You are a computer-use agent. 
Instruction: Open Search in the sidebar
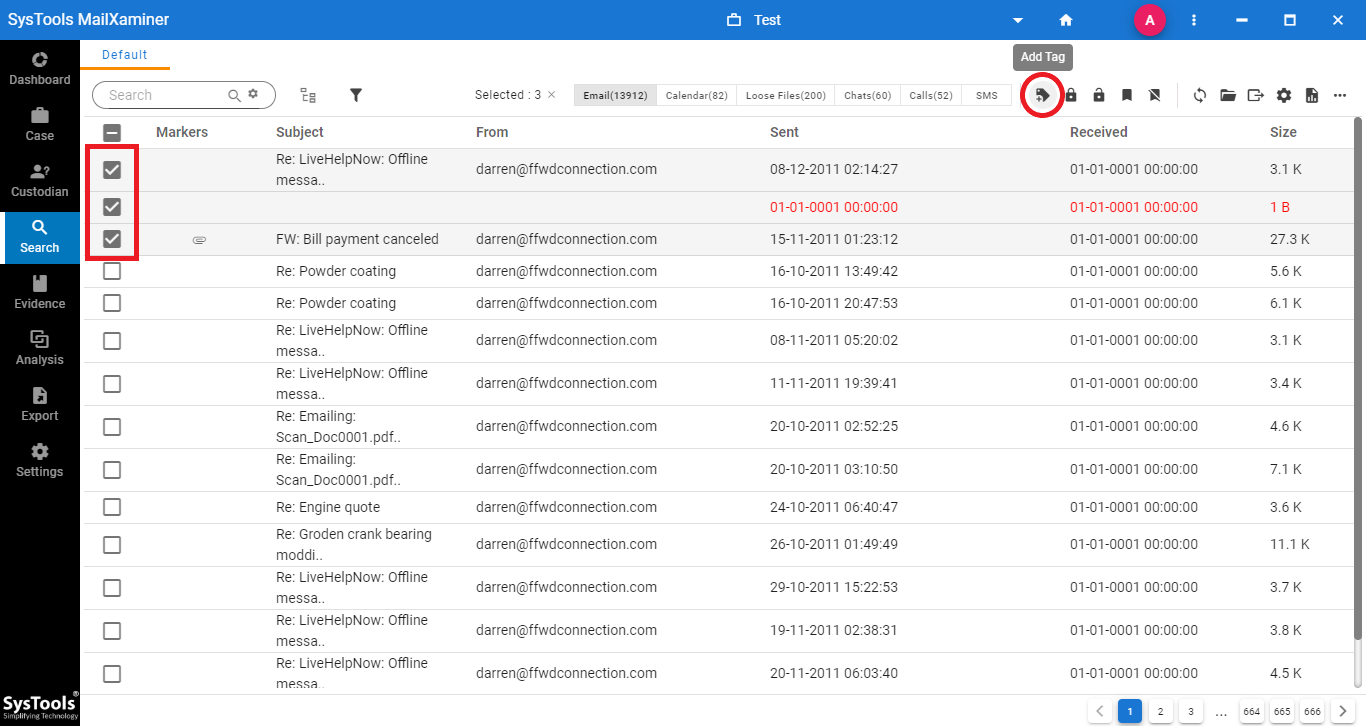(x=40, y=237)
